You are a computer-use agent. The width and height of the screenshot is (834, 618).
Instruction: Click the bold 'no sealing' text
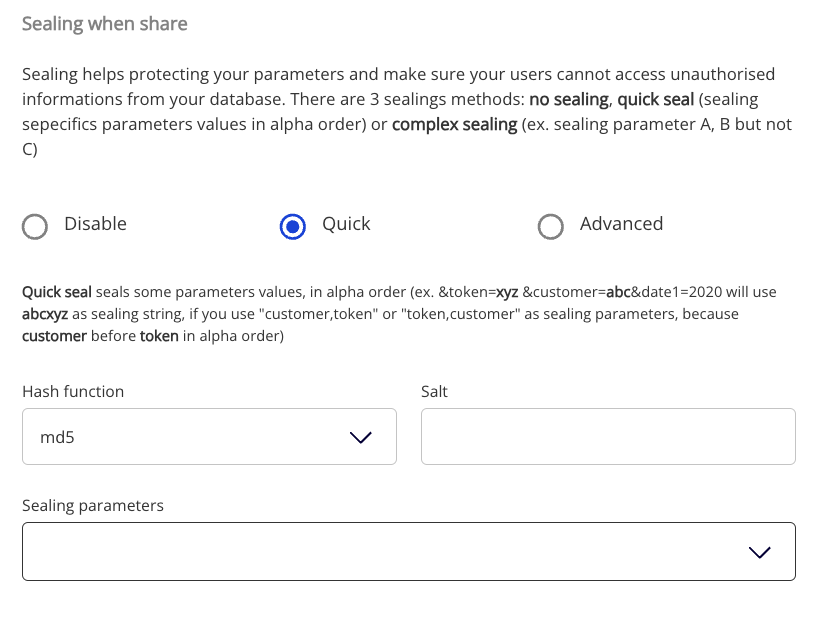[569, 99]
